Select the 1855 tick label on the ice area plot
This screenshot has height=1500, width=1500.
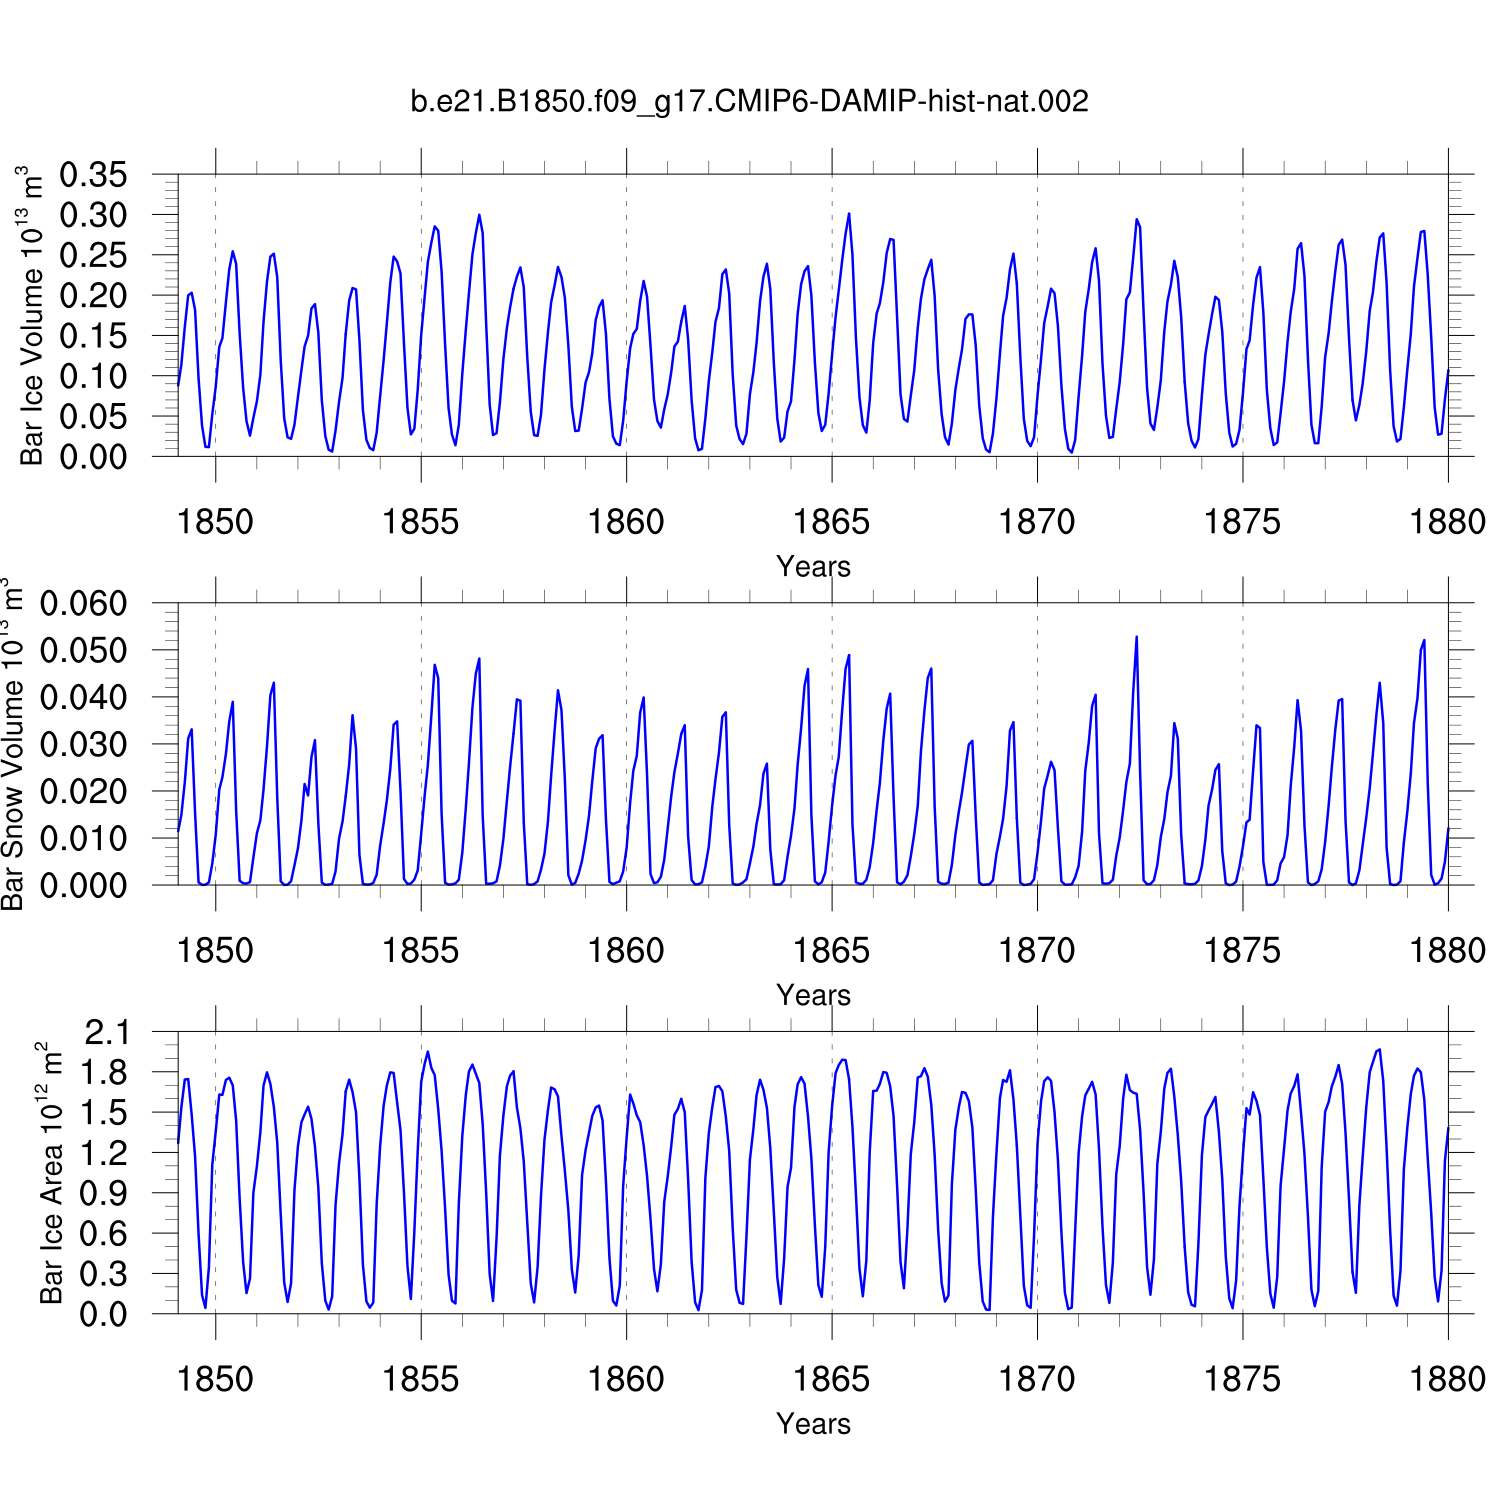pos(420,1379)
